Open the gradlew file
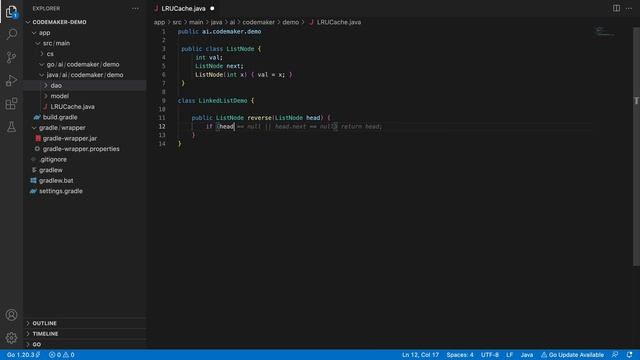Screen dimensions: 640x360 [x=51, y=170]
